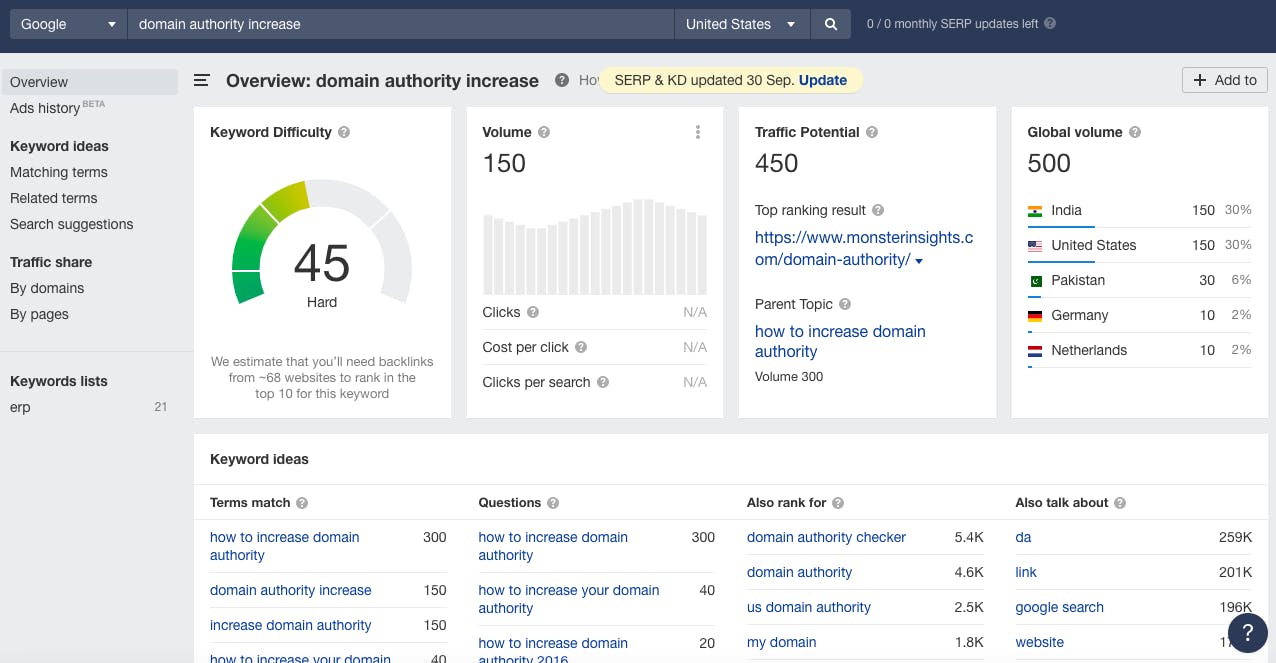Click the Pakistan 6% share value
This screenshot has height=663, width=1276.
pos(1241,280)
